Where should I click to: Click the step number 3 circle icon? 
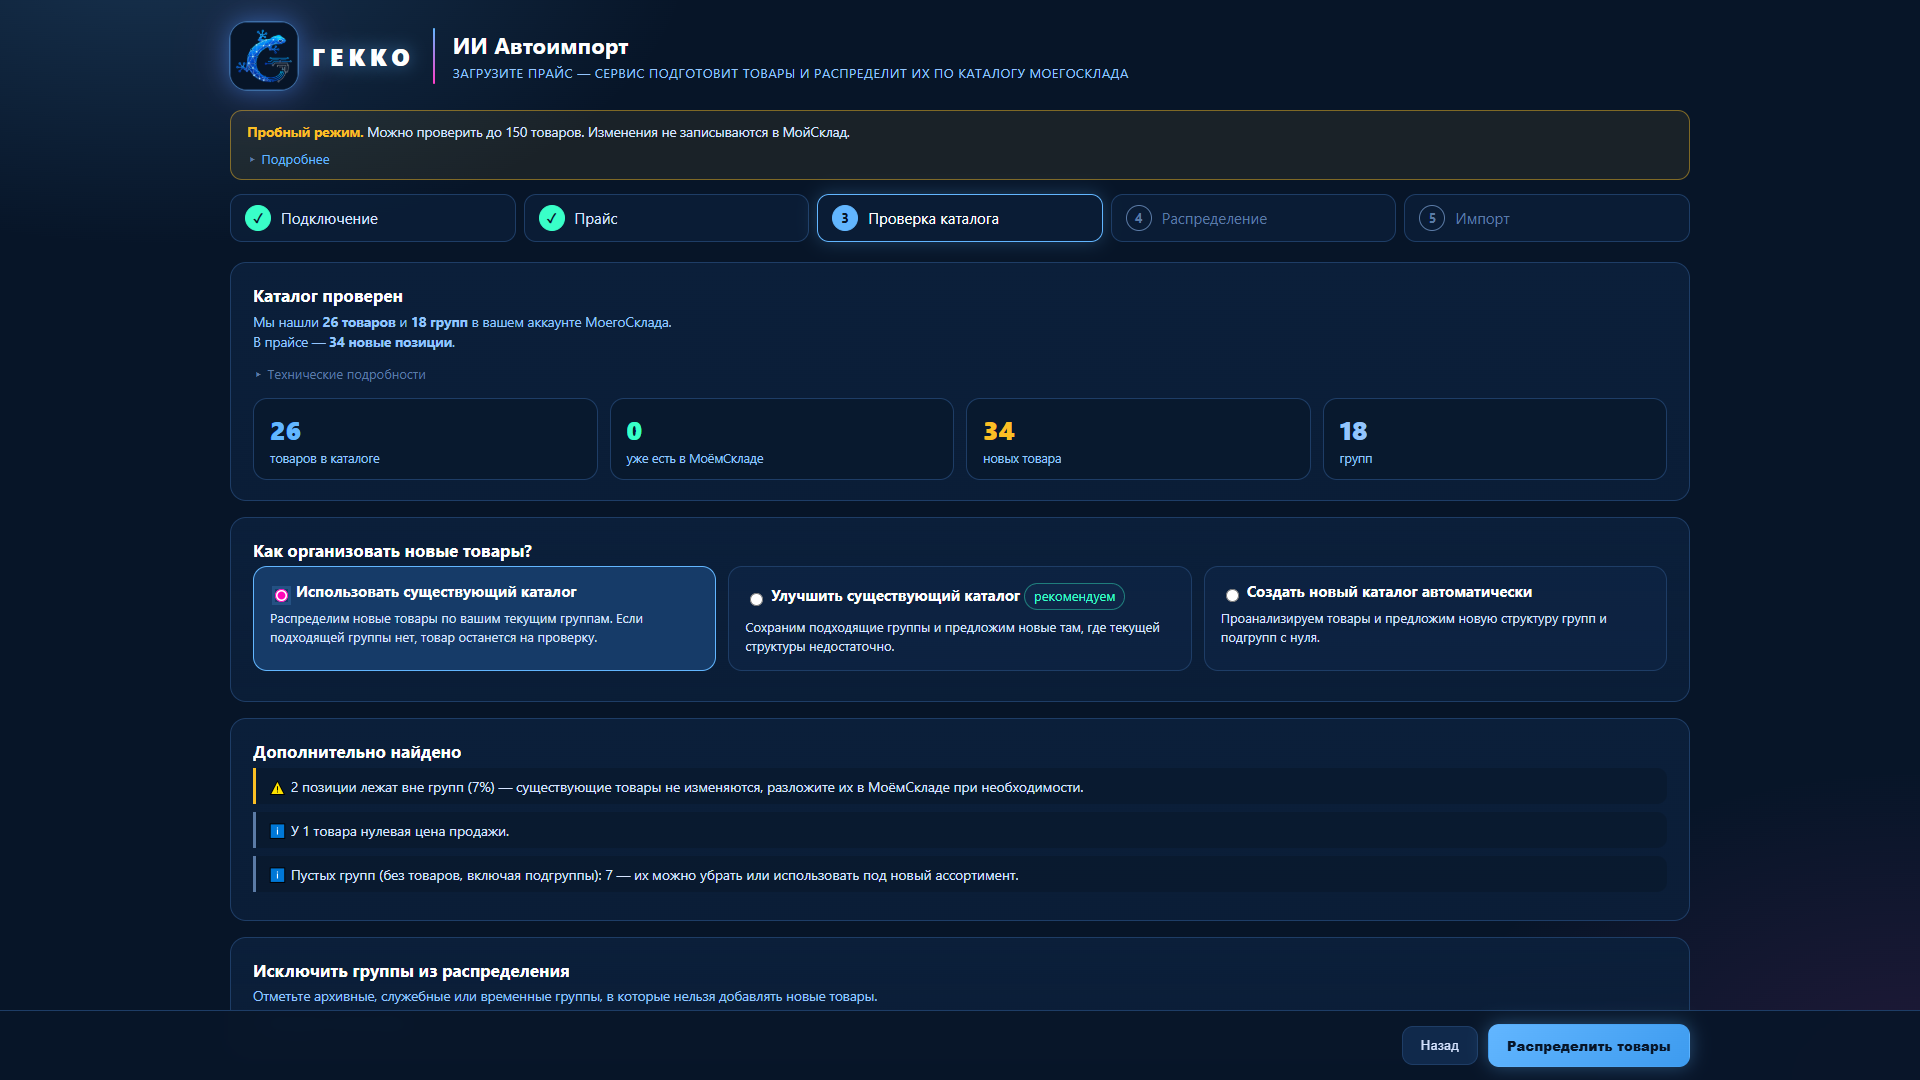pyautogui.click(x=845, y=218)
